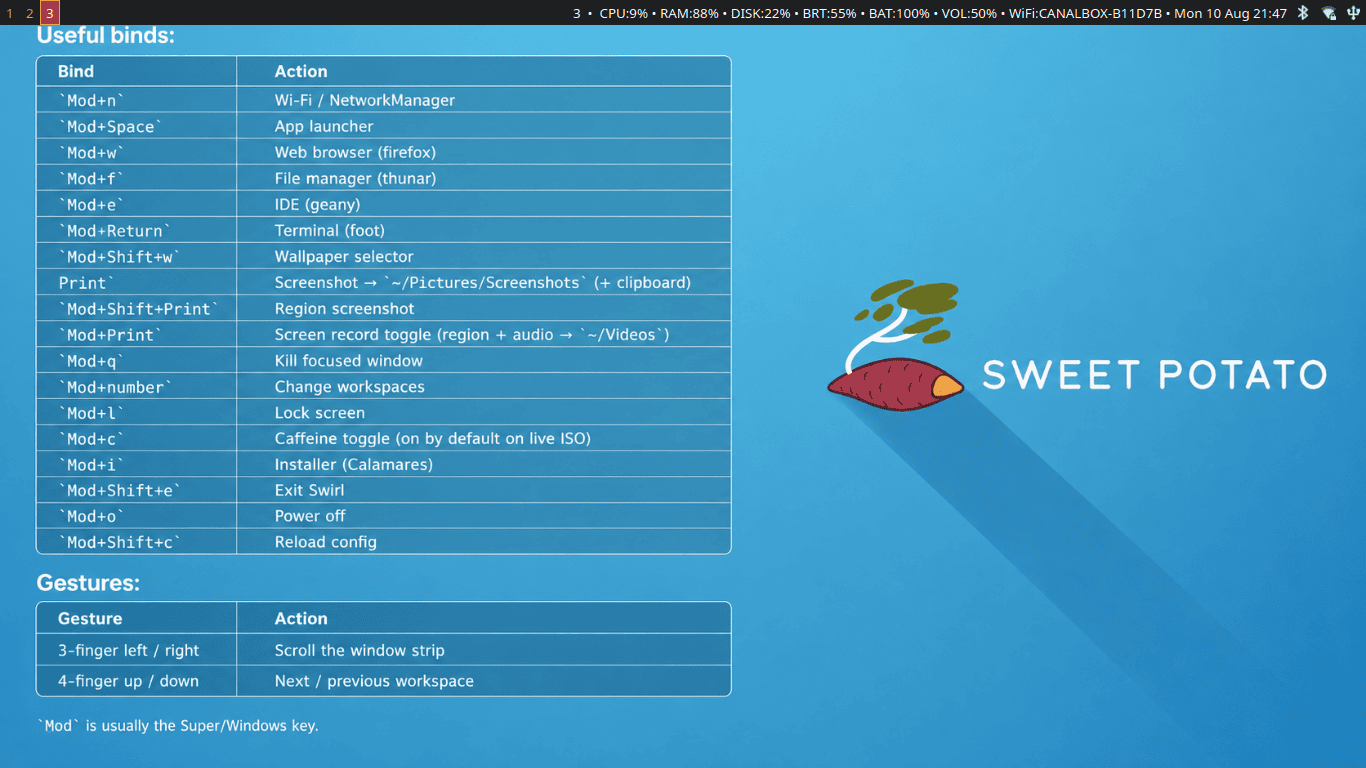Click the Kill focused window cell
This screenshot has width=1366, height=768.
[x=483, y=360]
